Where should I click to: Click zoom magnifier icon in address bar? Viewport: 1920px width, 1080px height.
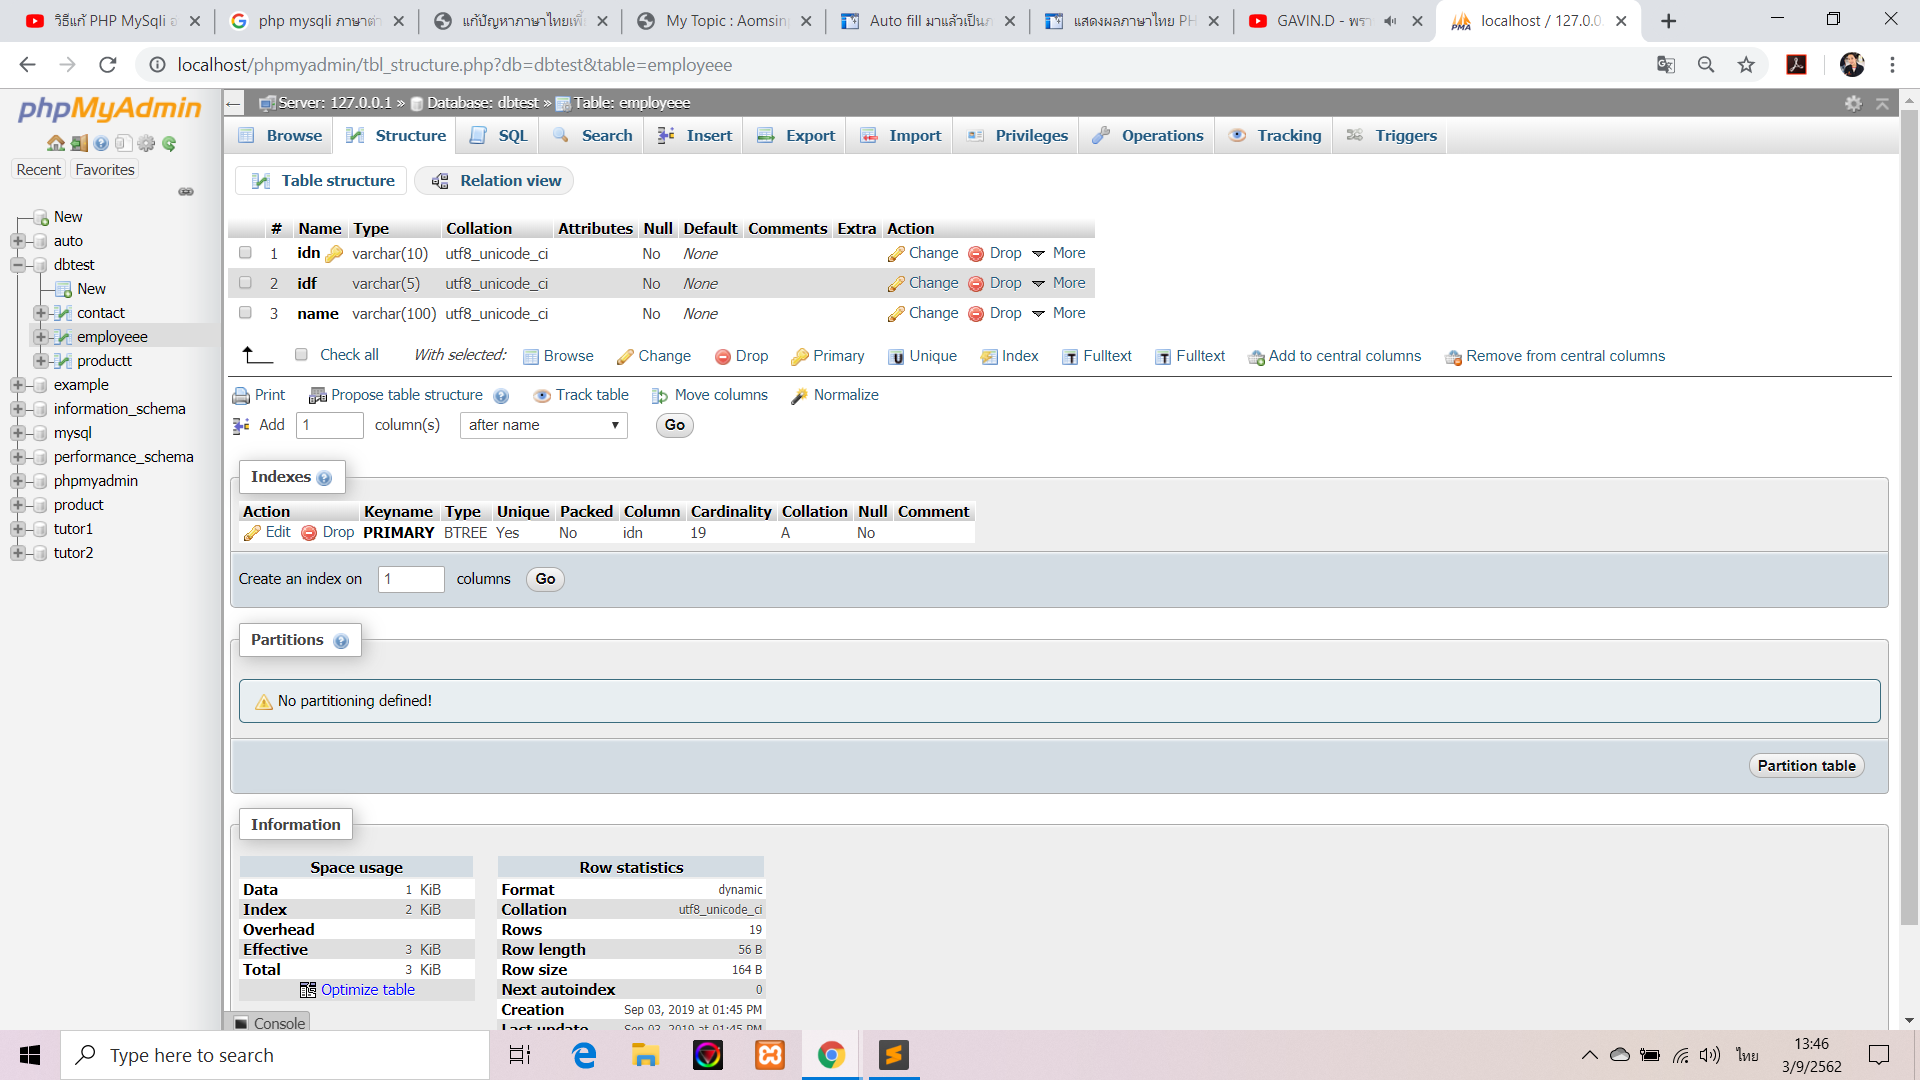tap(1706, 65)
